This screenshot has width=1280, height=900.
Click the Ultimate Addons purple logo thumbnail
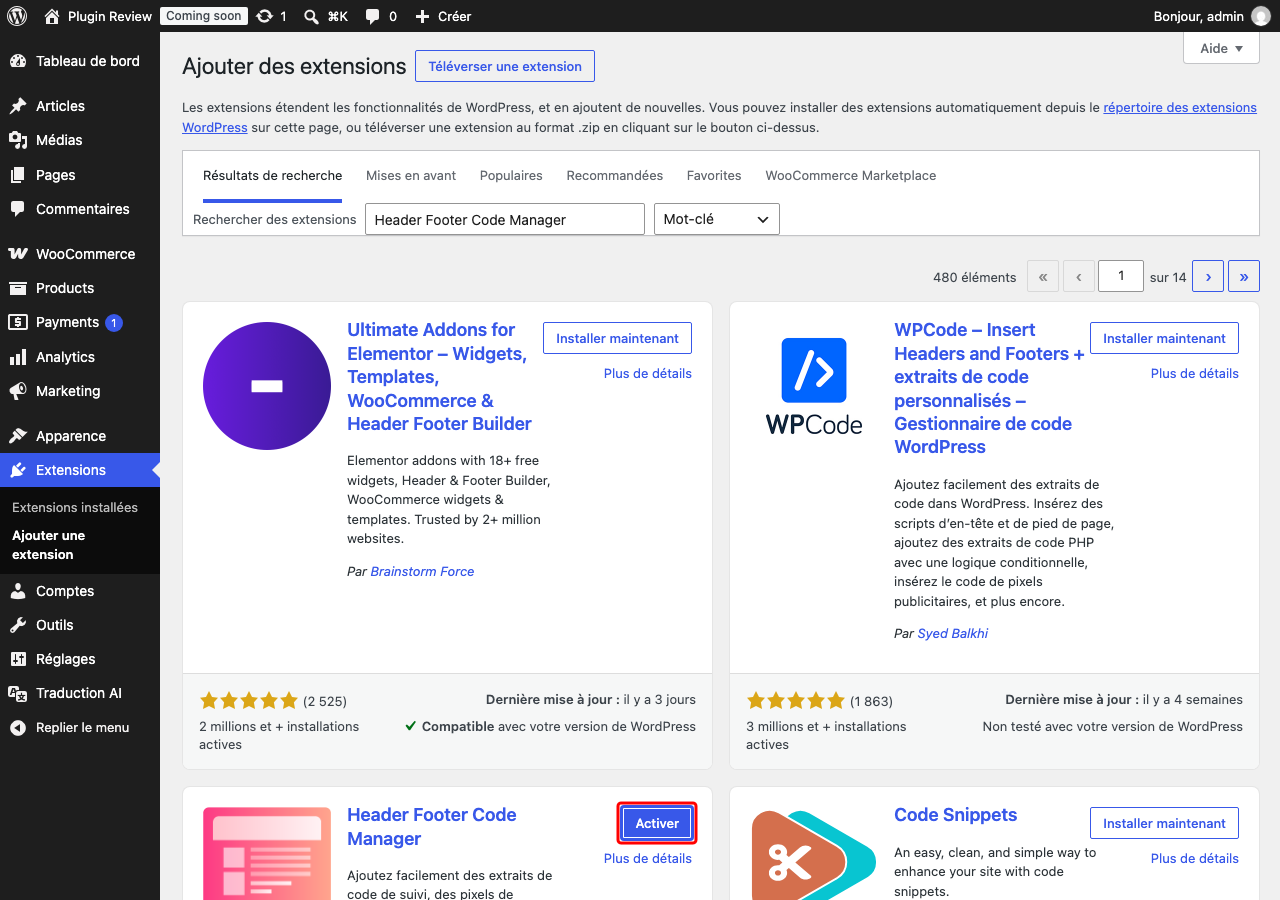pos(267,386)
